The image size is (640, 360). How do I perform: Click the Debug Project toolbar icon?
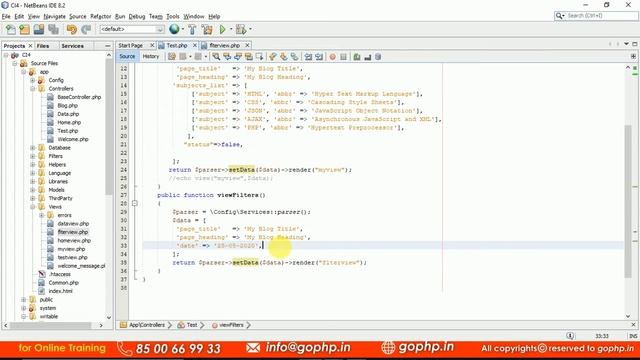click(x=241, y=29)
